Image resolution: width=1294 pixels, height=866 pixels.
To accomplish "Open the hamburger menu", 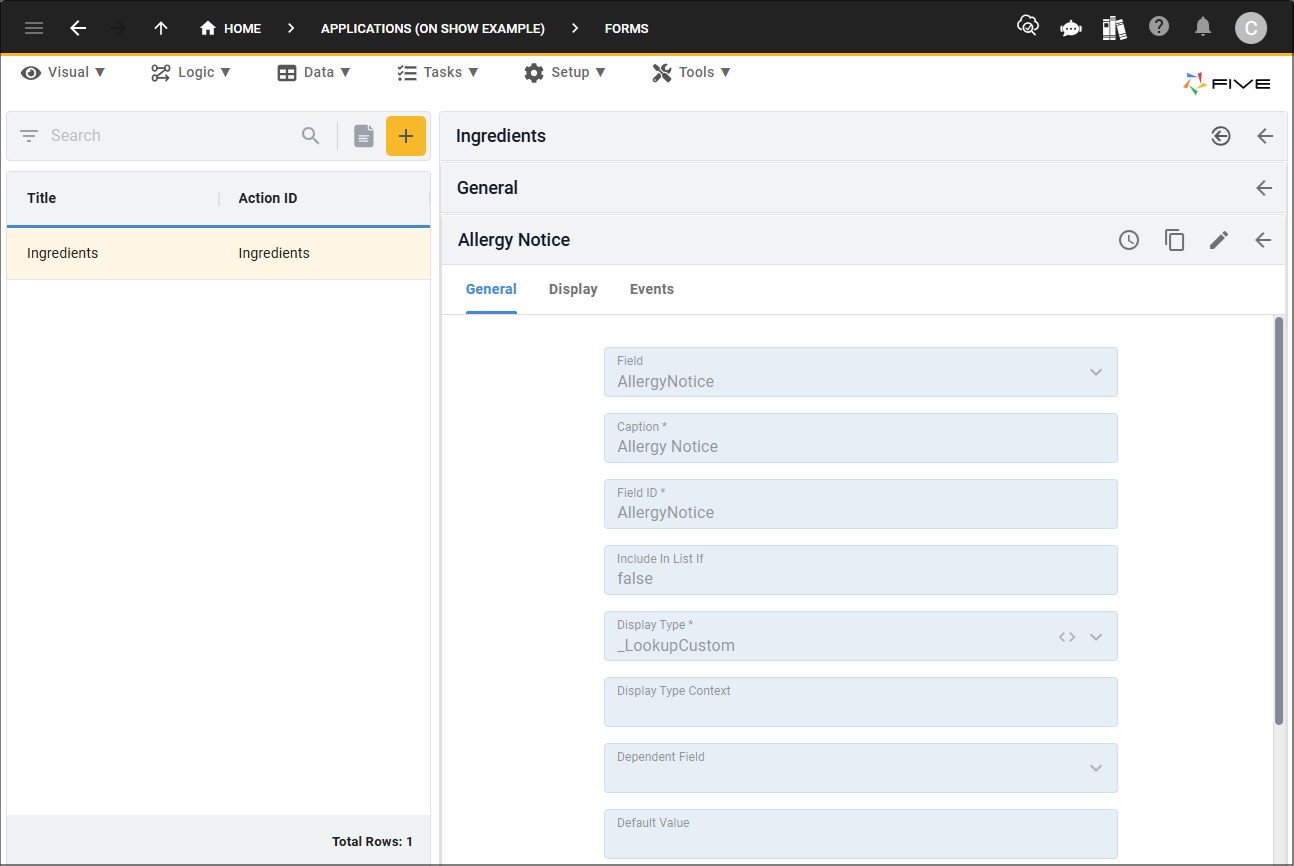I will click(x=34, y=28).
